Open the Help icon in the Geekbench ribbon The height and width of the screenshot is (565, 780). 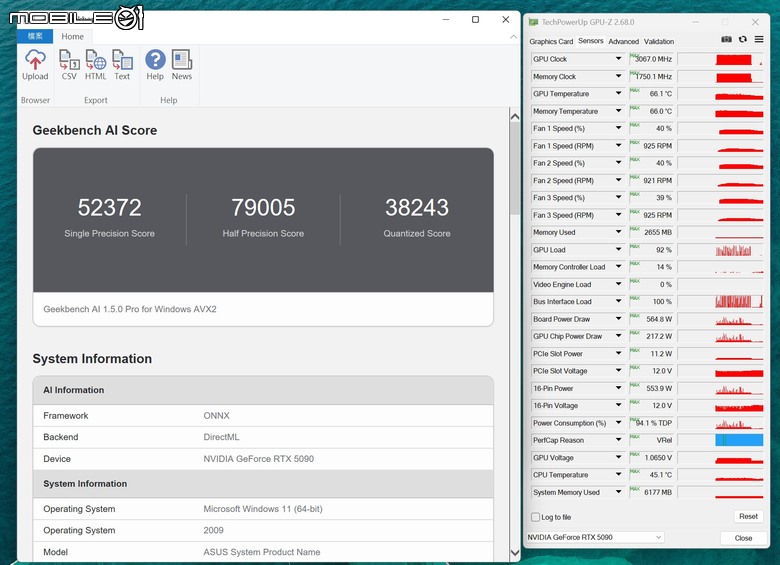point(155,65)
